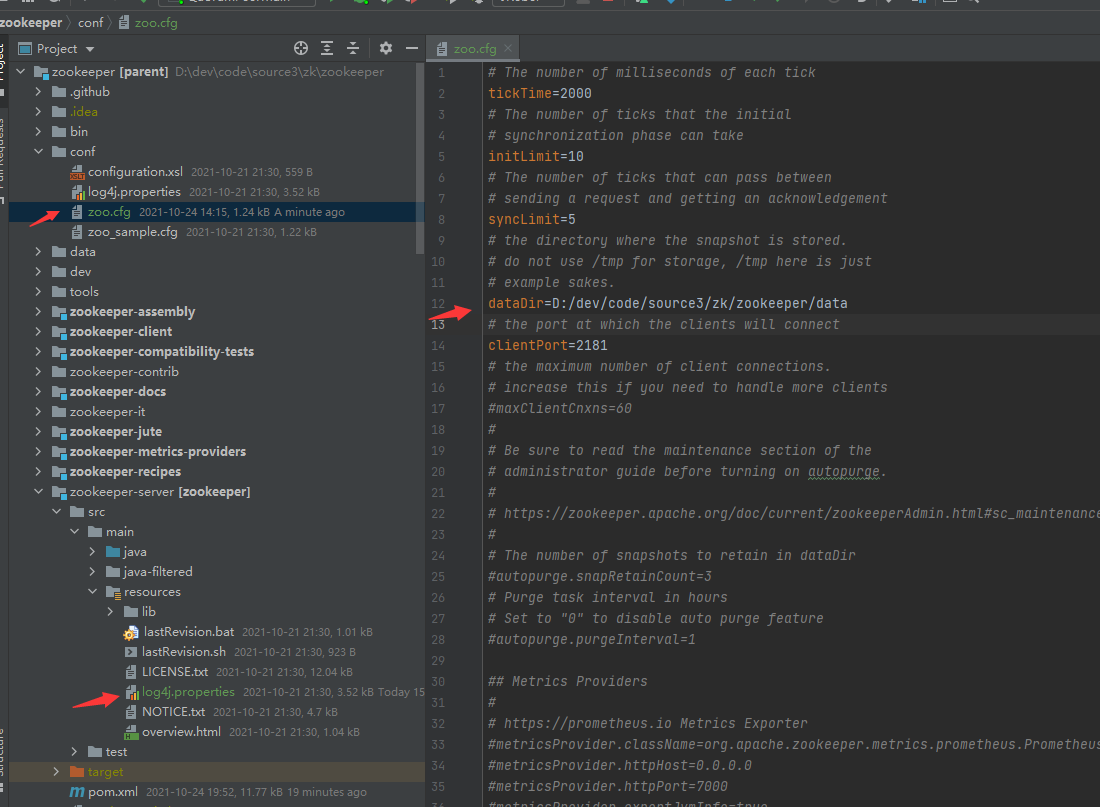The width and height of the screenshot is (1100, 807).
Task: Select the zookeeper-metrics-providers module
Action: pyautogui.click(x=158, y=452)
